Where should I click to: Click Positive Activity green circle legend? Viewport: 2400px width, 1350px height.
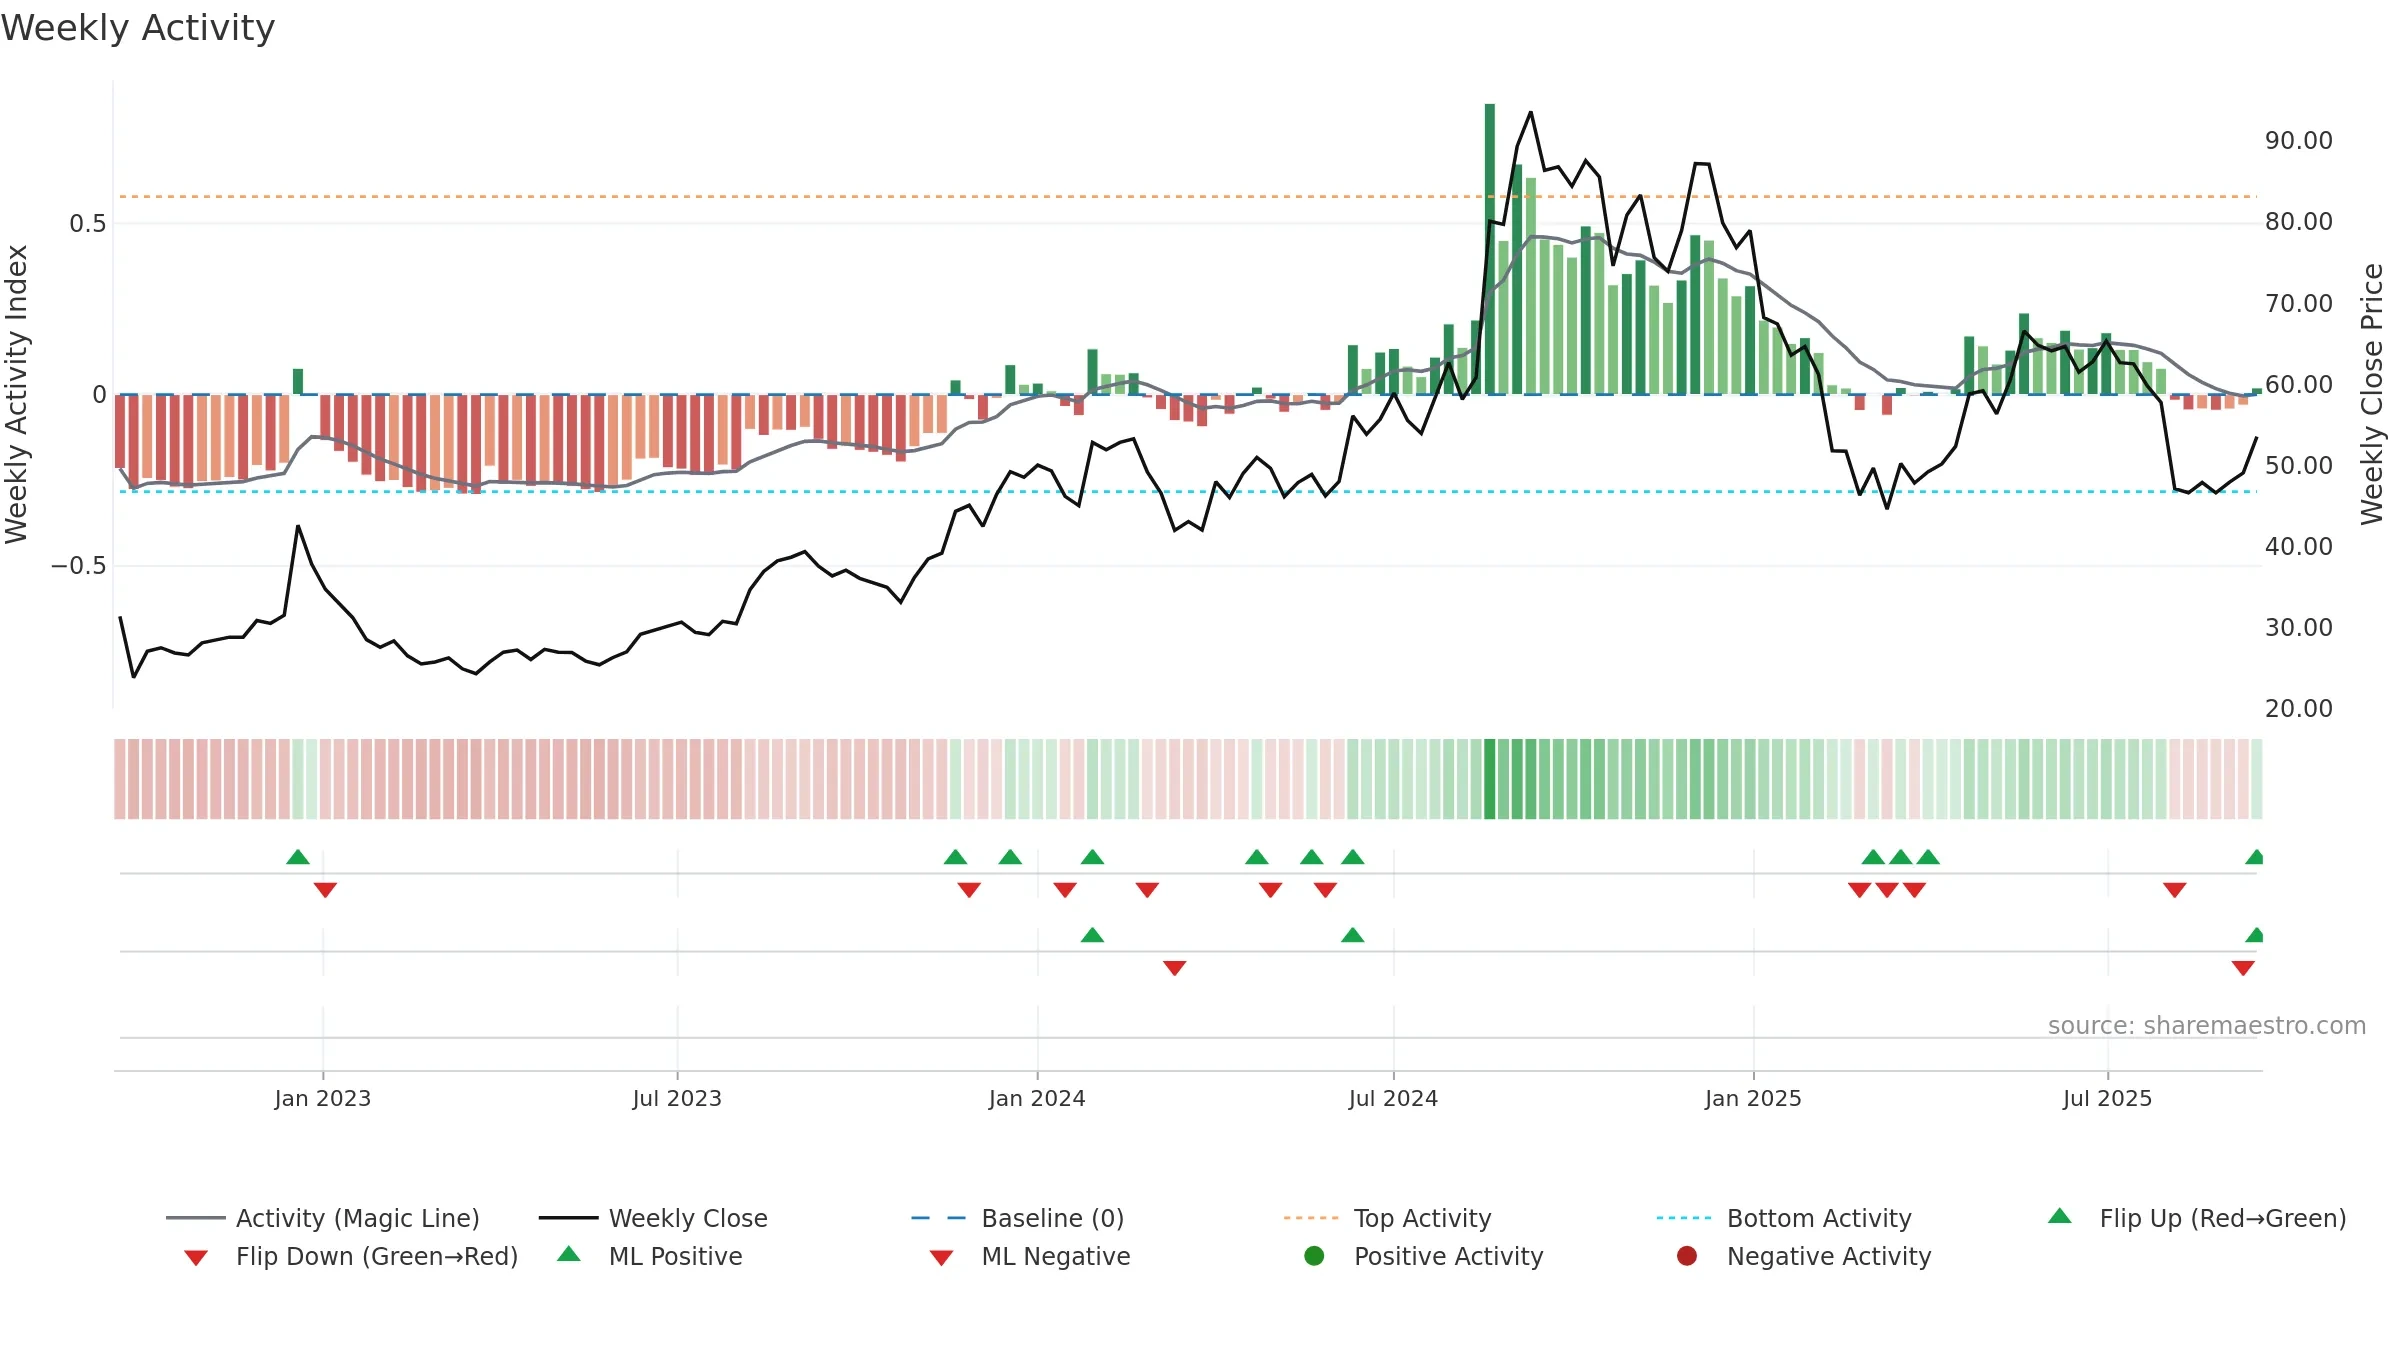pos(1314,1256)
